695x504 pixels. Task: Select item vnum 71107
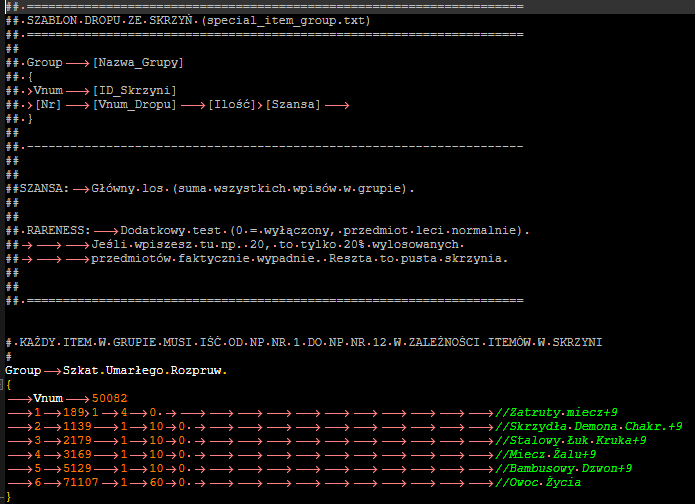pyautogui.click(x=81, y=482)
